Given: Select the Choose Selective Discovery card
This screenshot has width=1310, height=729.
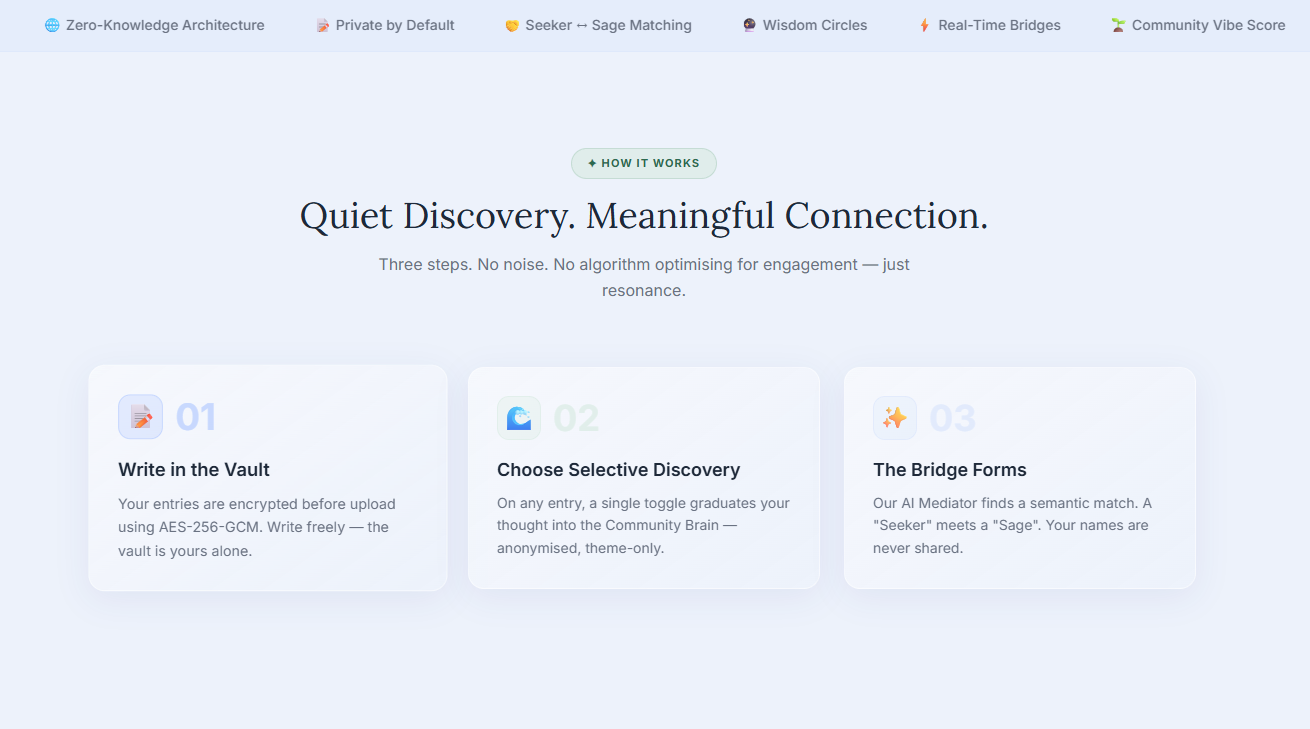Looking at the screenshot, I should click(643, 477).
